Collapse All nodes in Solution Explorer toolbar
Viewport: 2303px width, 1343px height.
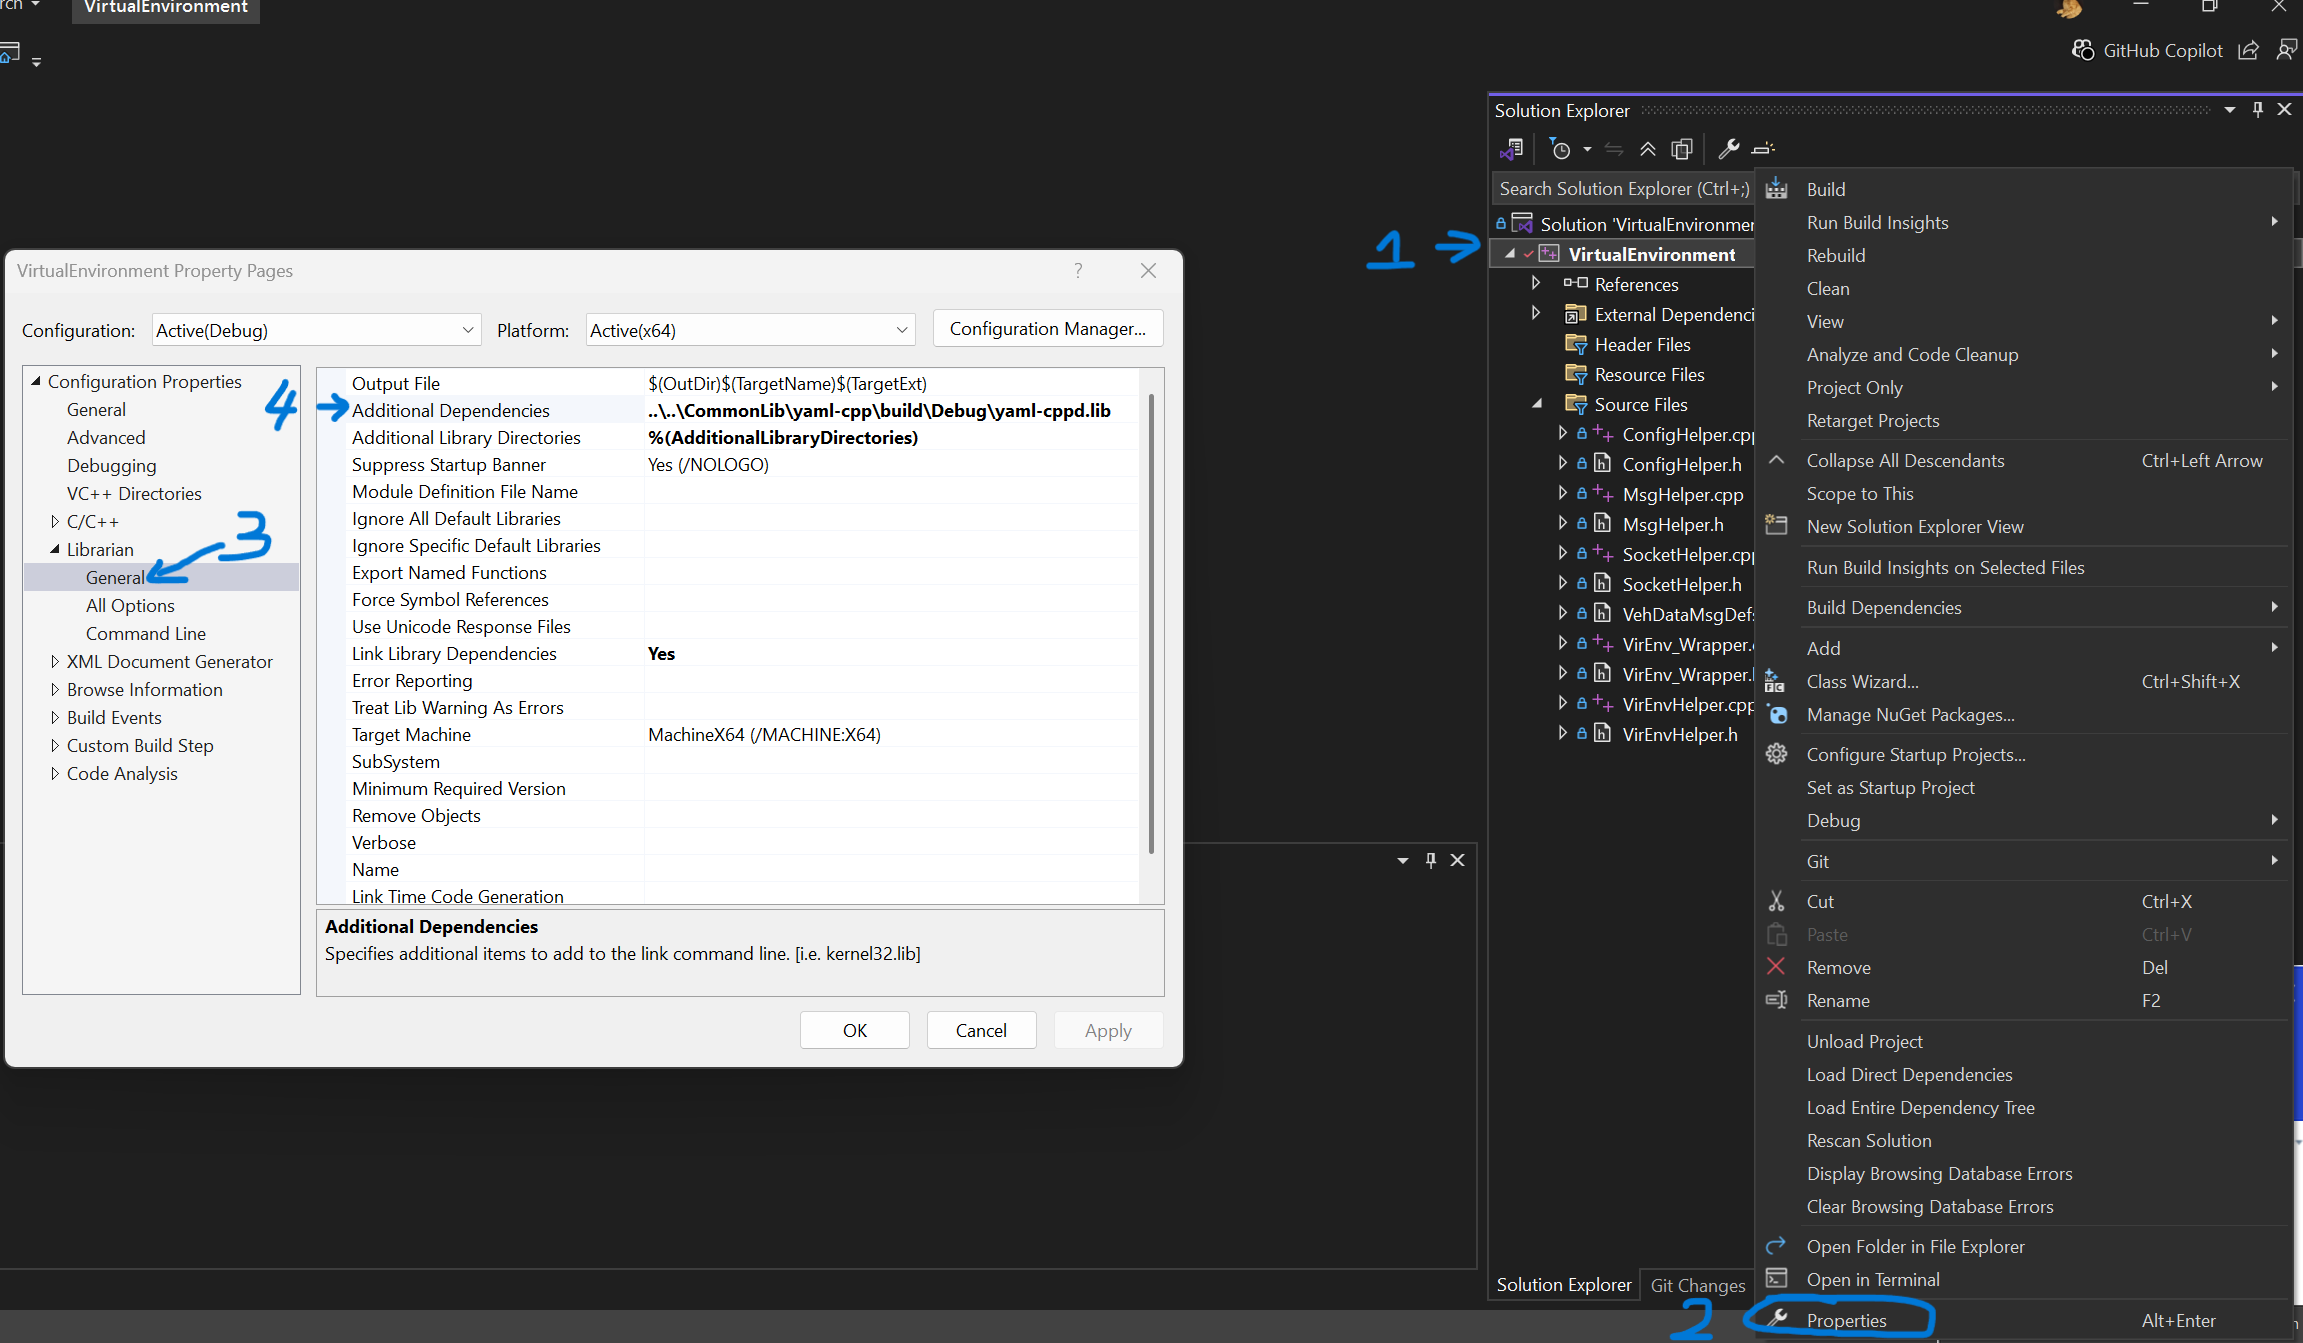coord(1648,149)
